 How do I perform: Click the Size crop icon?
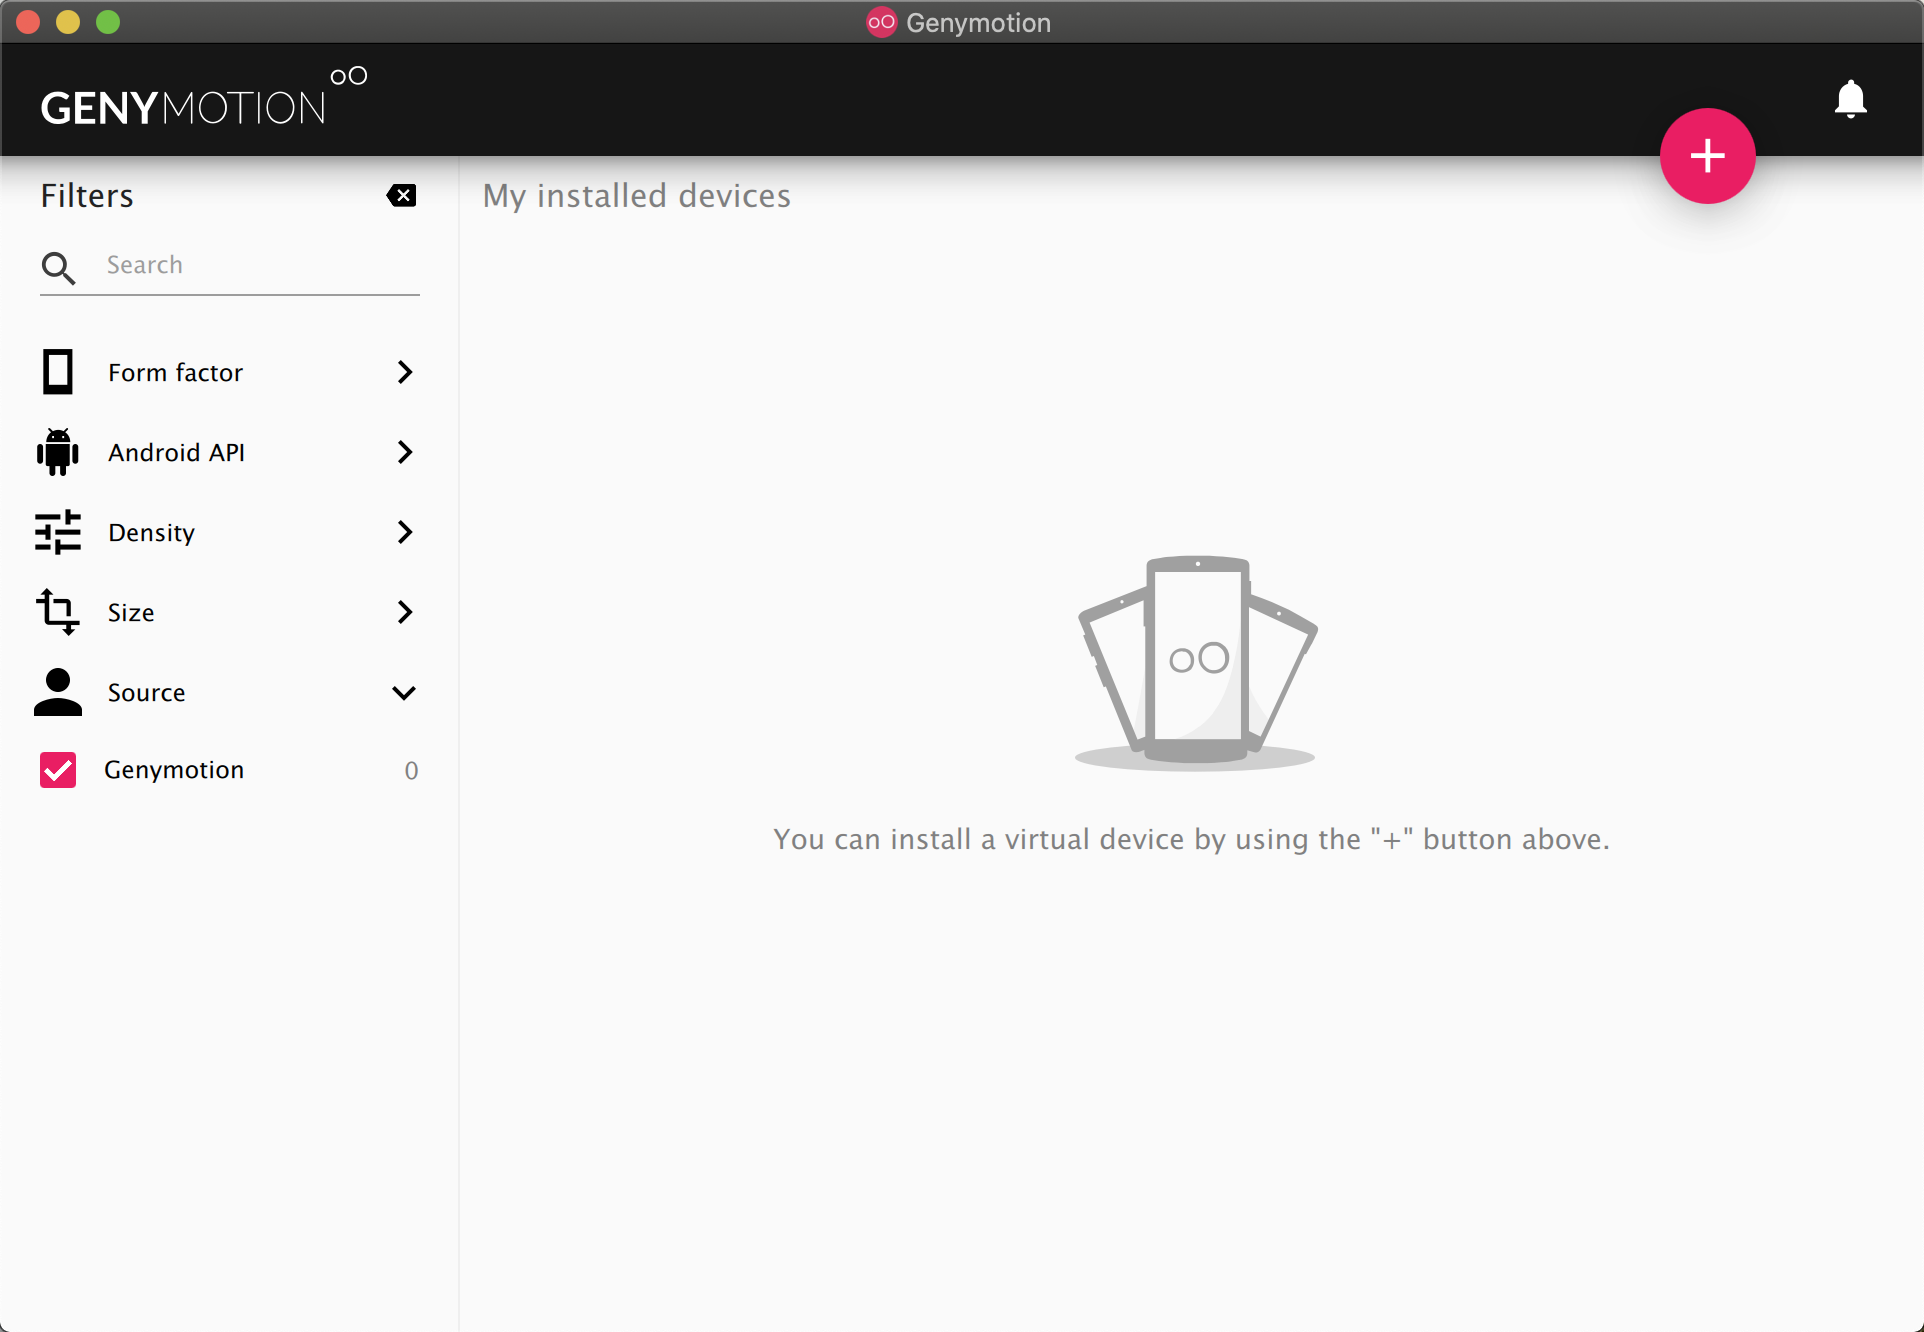point(58,612)
